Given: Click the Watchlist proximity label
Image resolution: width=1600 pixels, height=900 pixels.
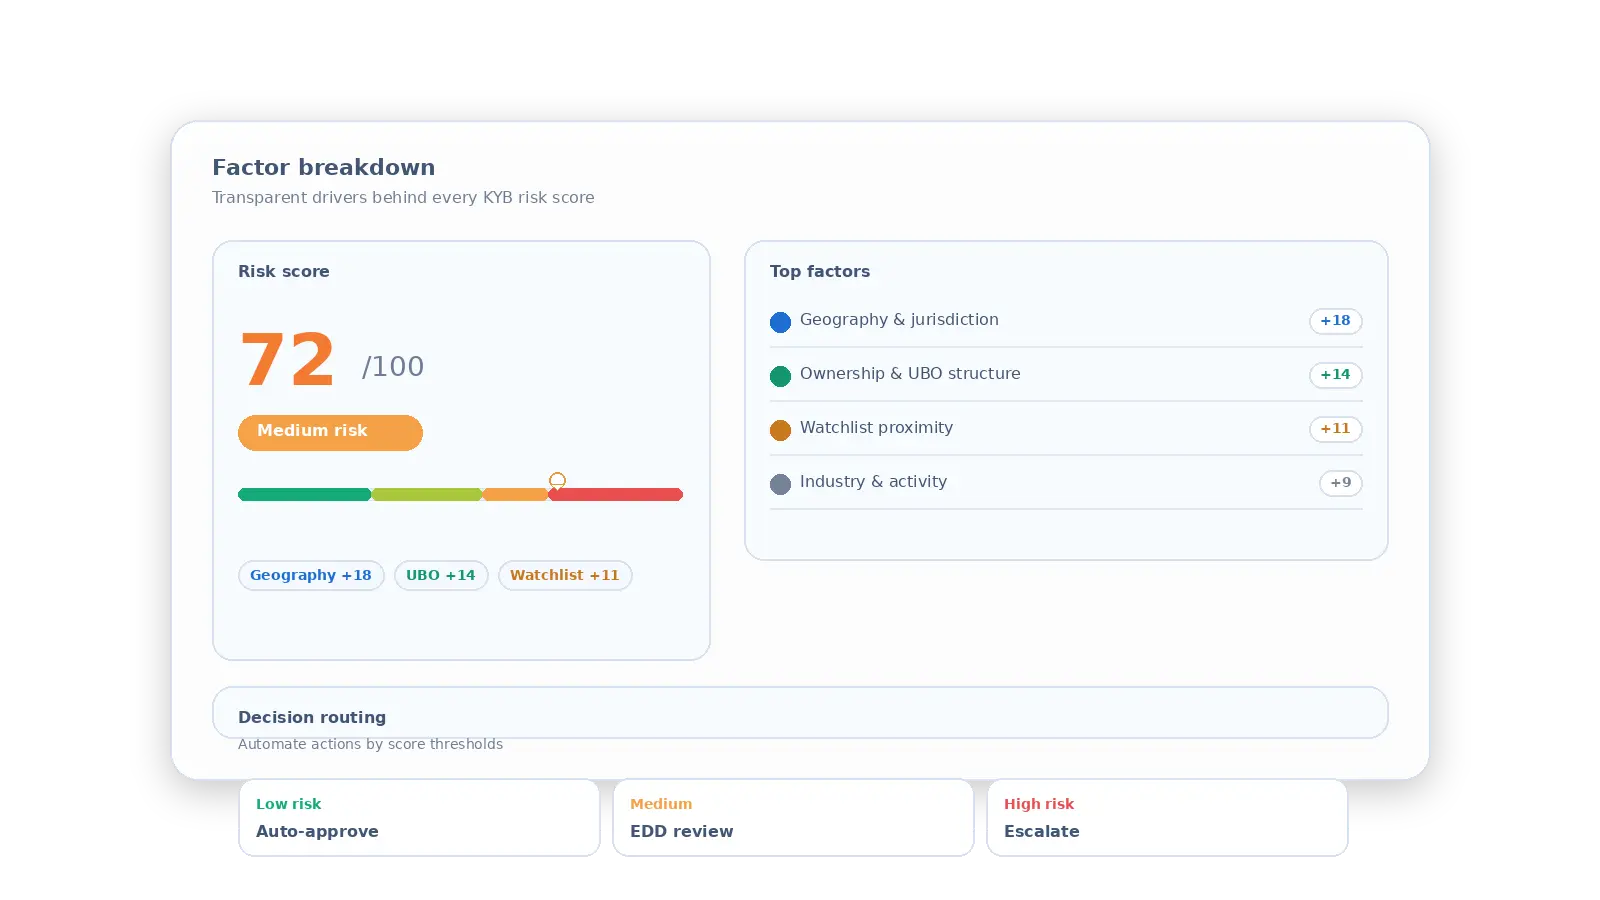Looking at the screenshot, I should (x=876, y=428).
